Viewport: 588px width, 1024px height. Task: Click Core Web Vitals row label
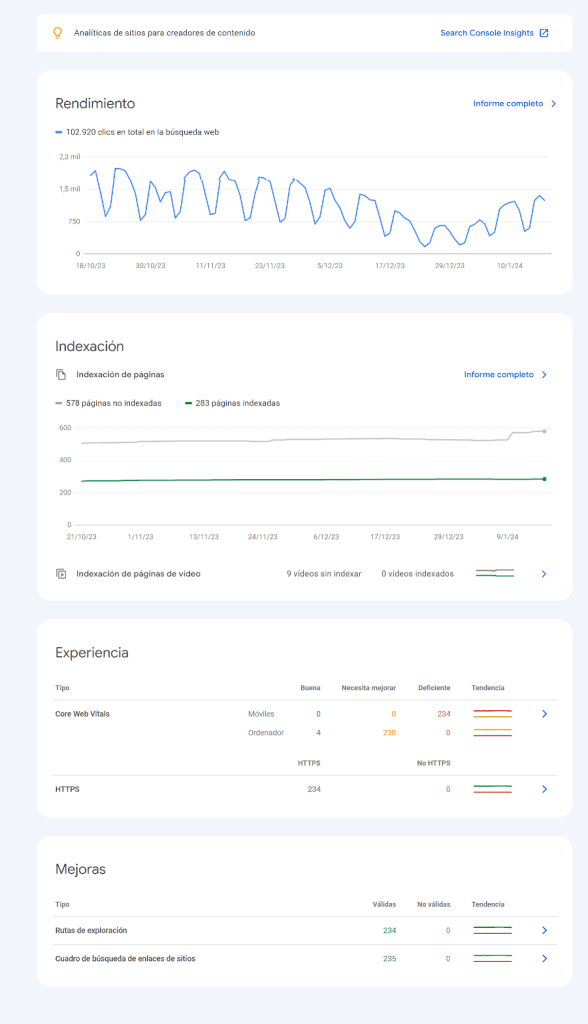point(82,714)
